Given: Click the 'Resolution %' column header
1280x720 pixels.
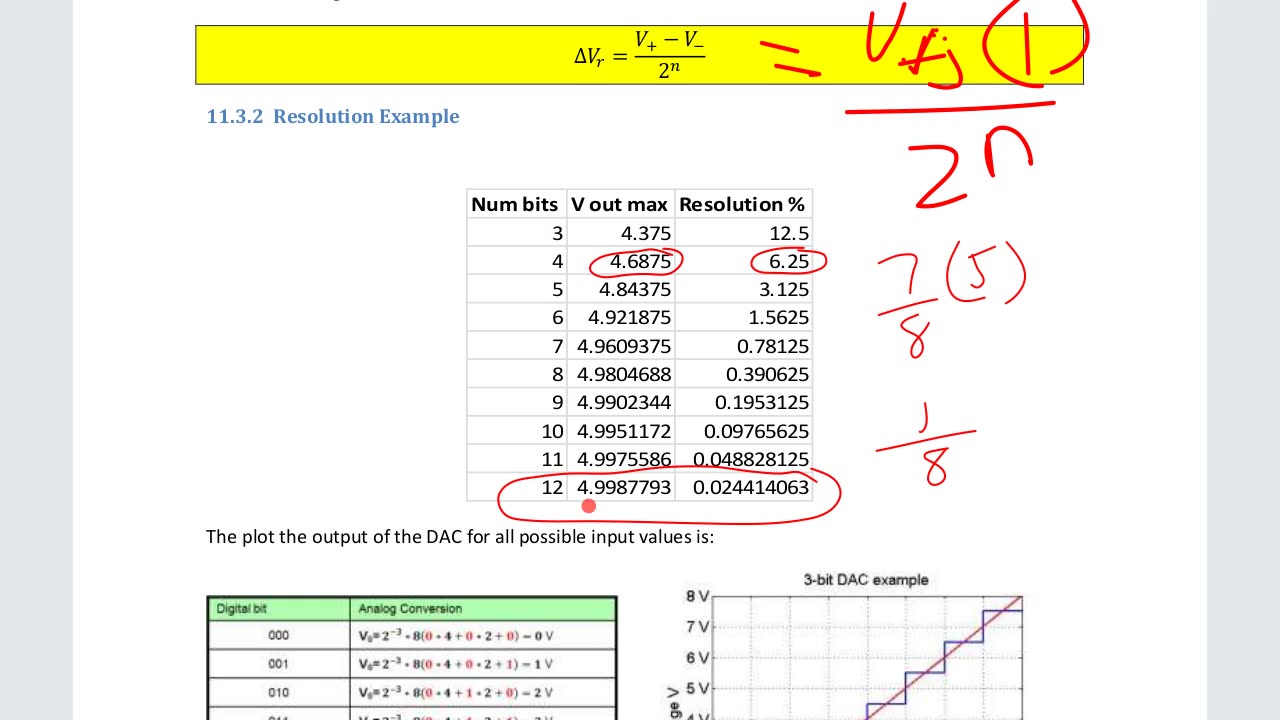Looking at the screenshot, I should click(742, 204).
